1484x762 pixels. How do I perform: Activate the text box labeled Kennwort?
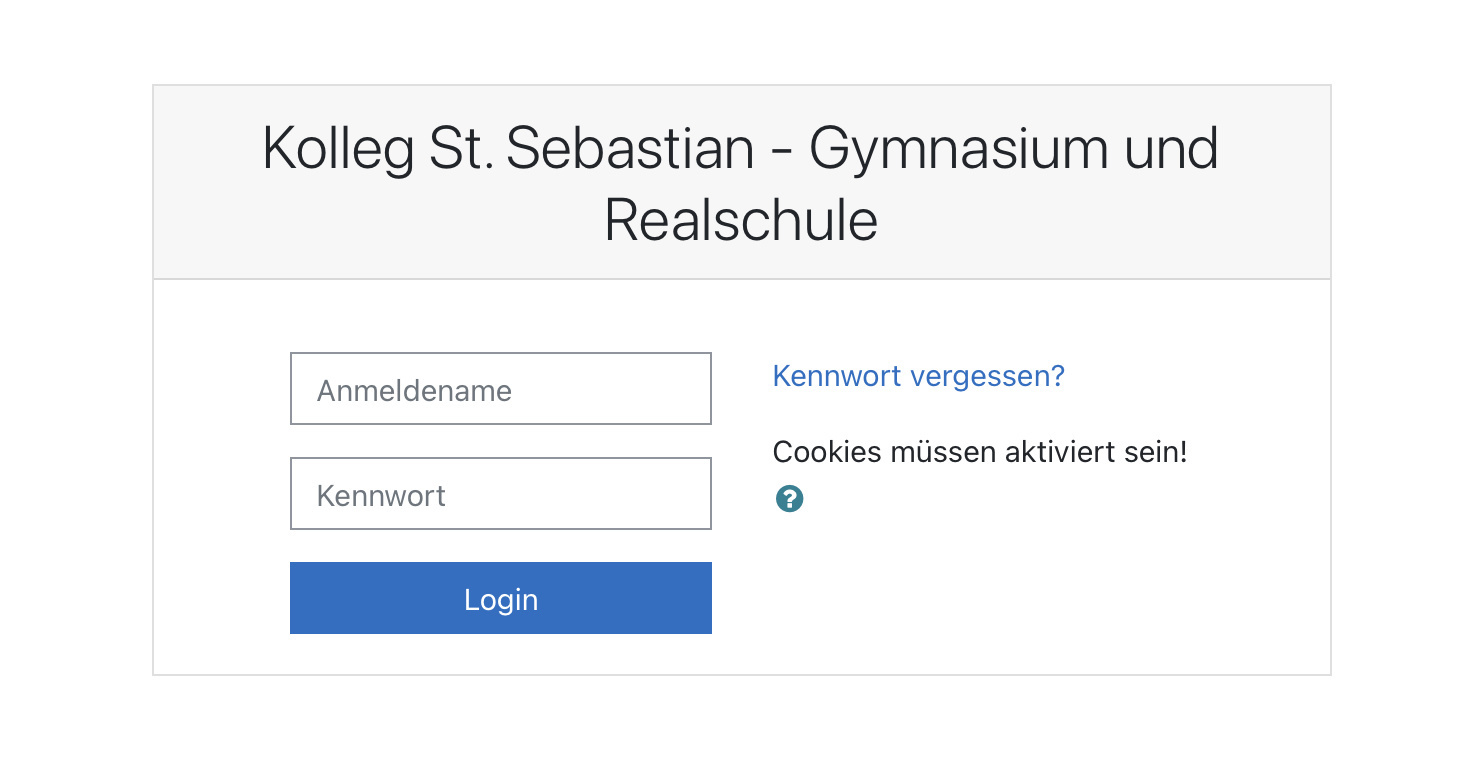point(500,494)
